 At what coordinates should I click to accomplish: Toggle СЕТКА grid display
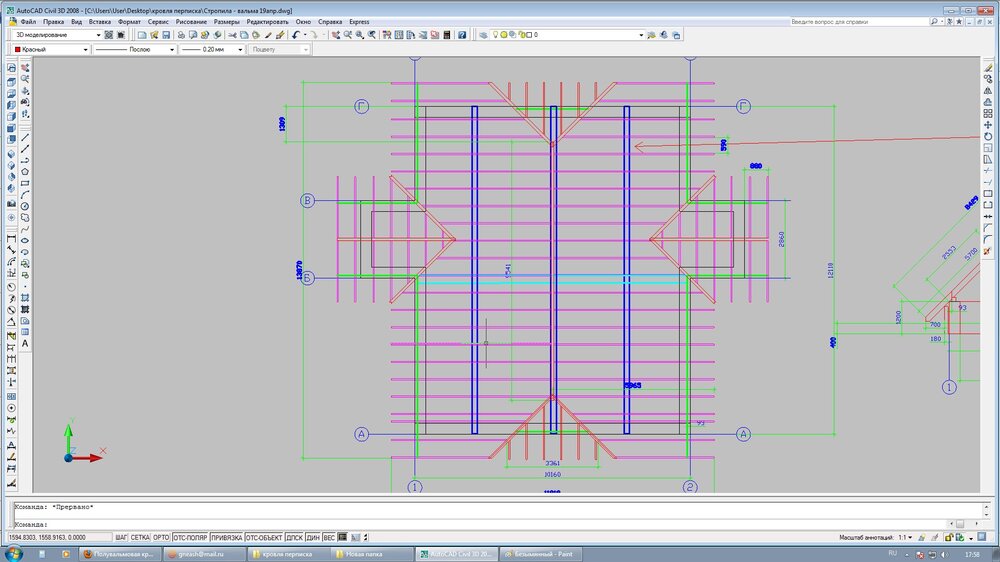point(140,538)
